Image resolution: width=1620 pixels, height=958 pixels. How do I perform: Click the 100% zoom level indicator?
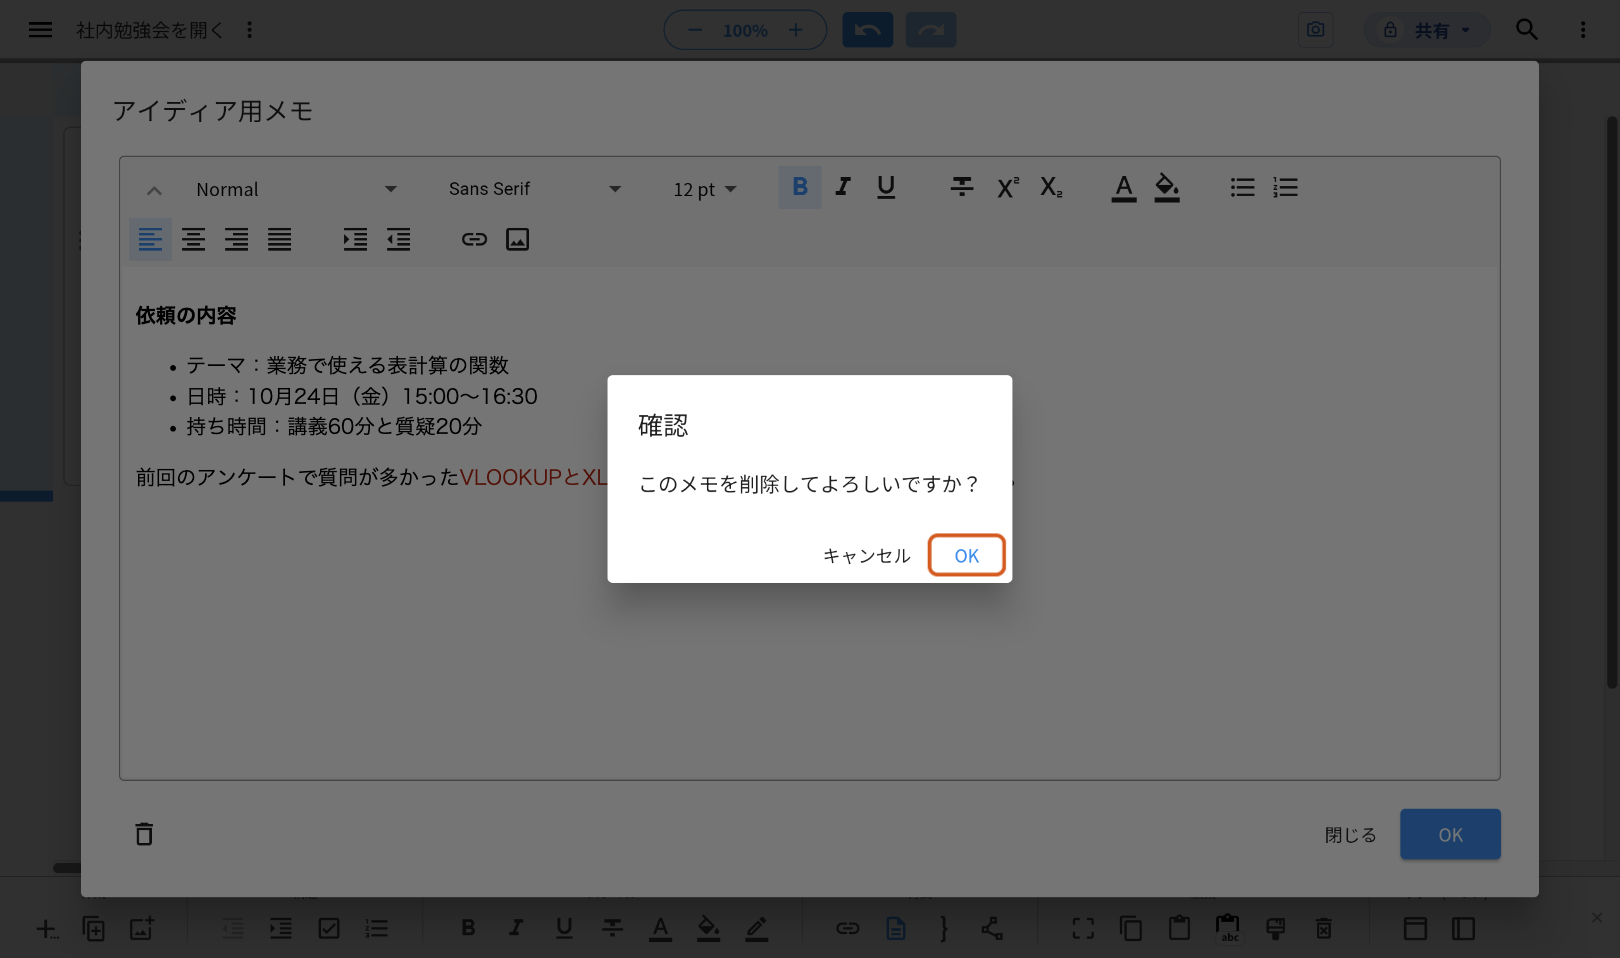[745, 31]
